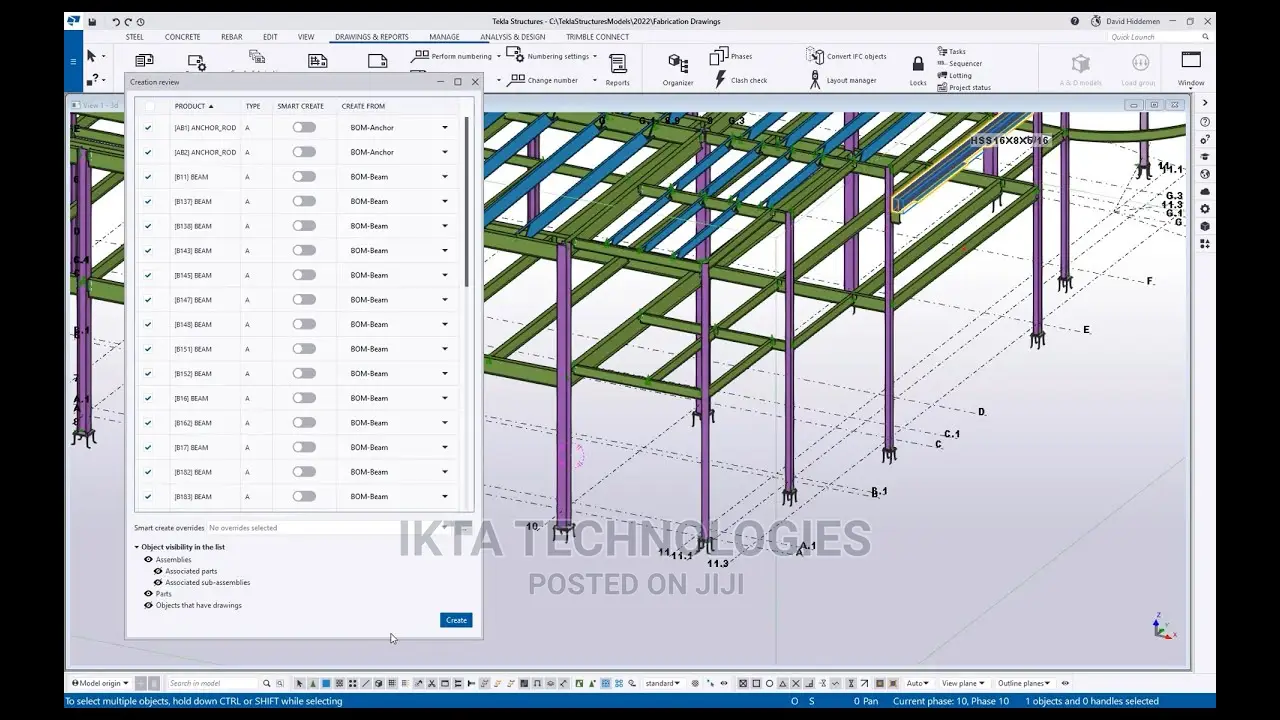Open the Lotting tool

tap(954, 75)
